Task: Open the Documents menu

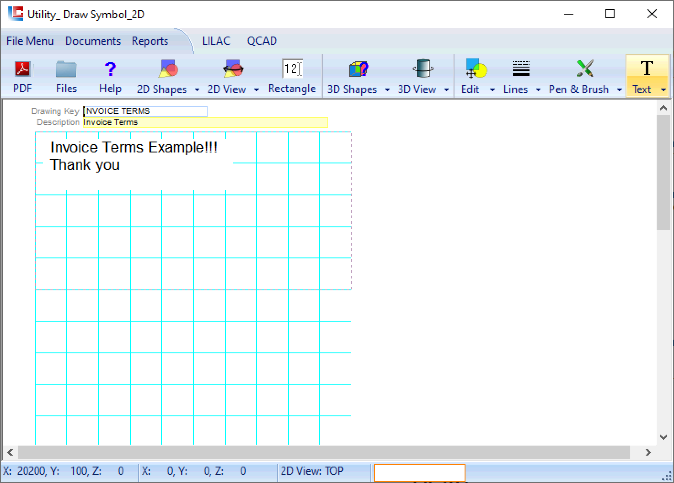Action: (93, 41)
